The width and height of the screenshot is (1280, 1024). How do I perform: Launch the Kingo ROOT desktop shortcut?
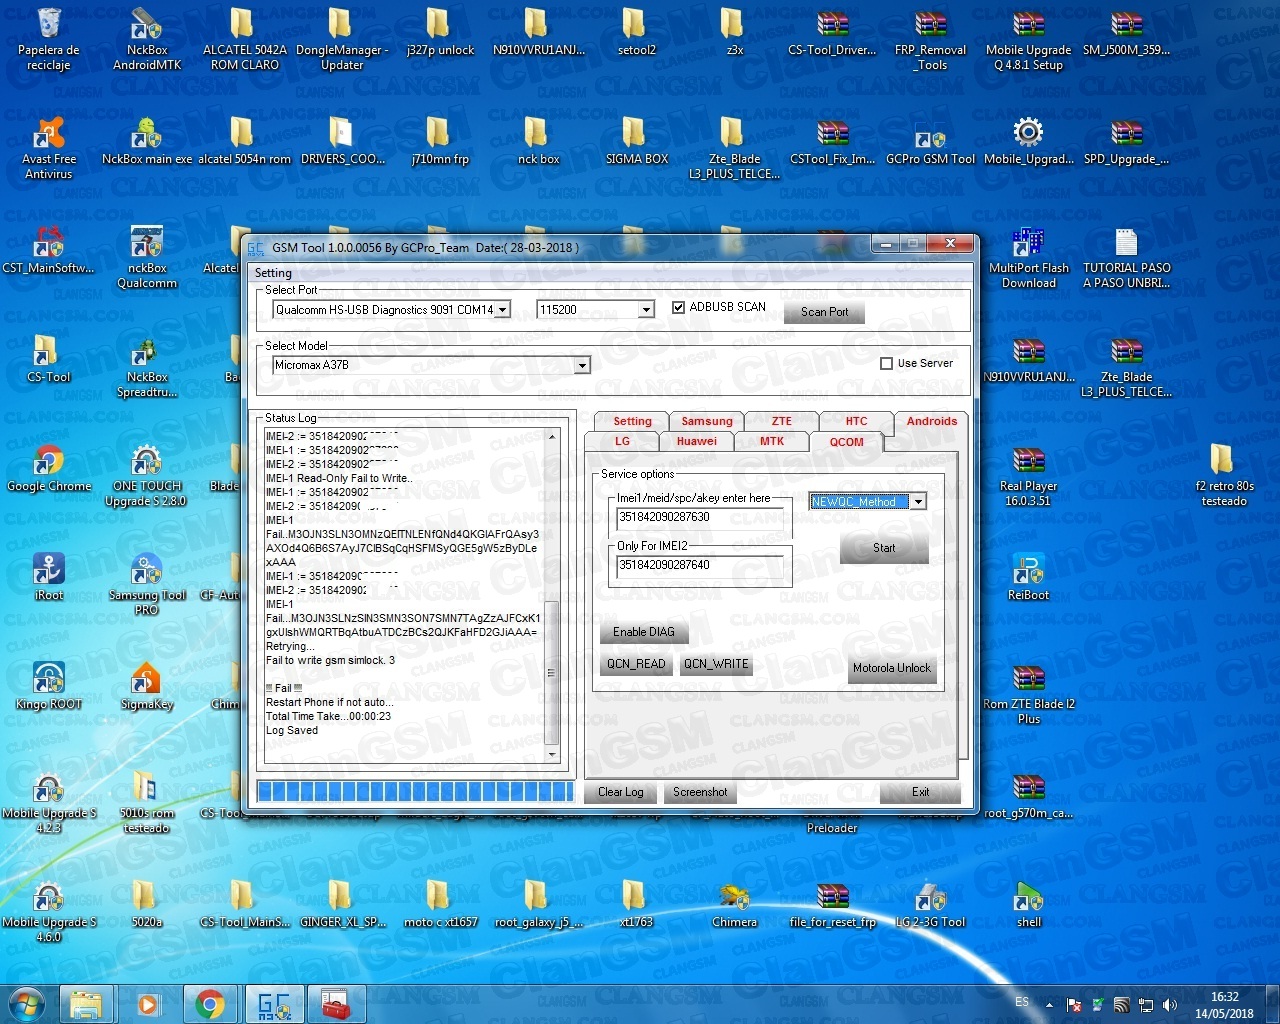coord(48,687)
